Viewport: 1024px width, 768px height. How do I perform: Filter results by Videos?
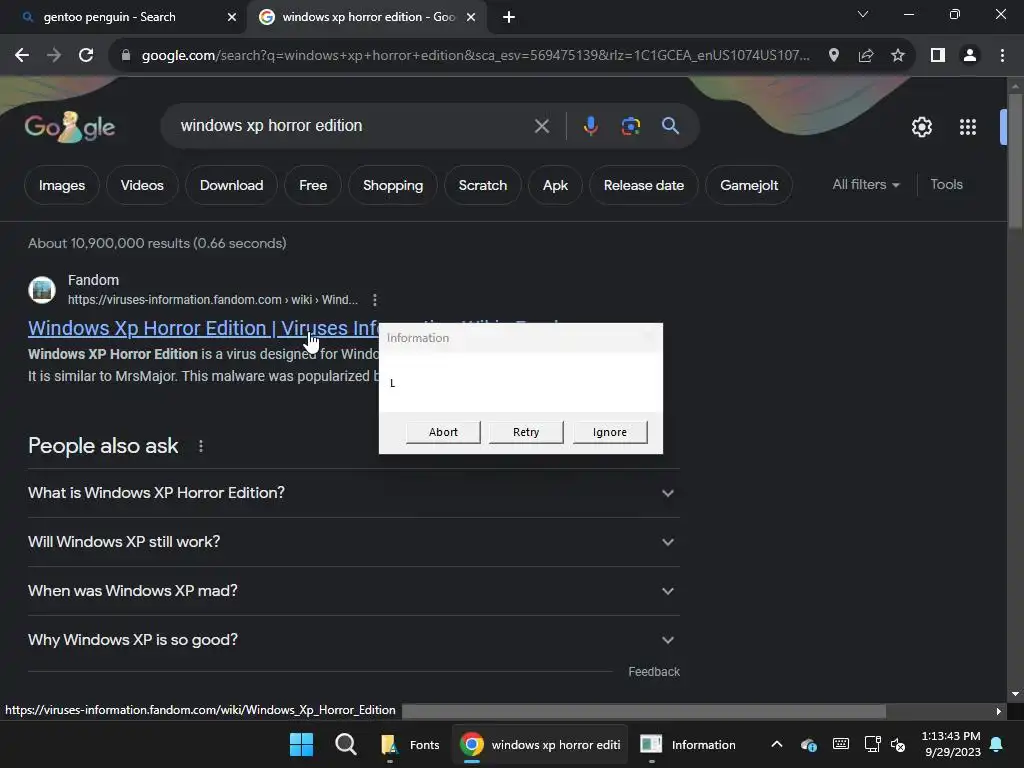(142, 185)
